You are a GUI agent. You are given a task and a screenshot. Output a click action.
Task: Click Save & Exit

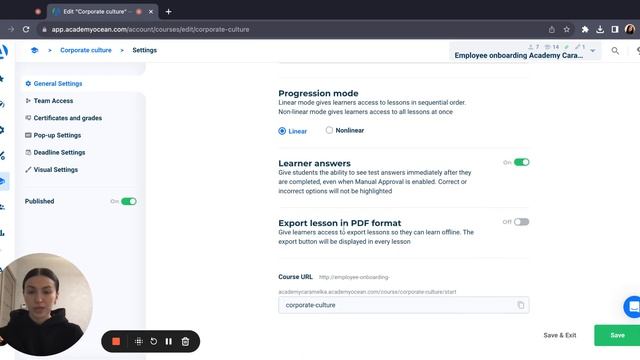tap(560, 335)
